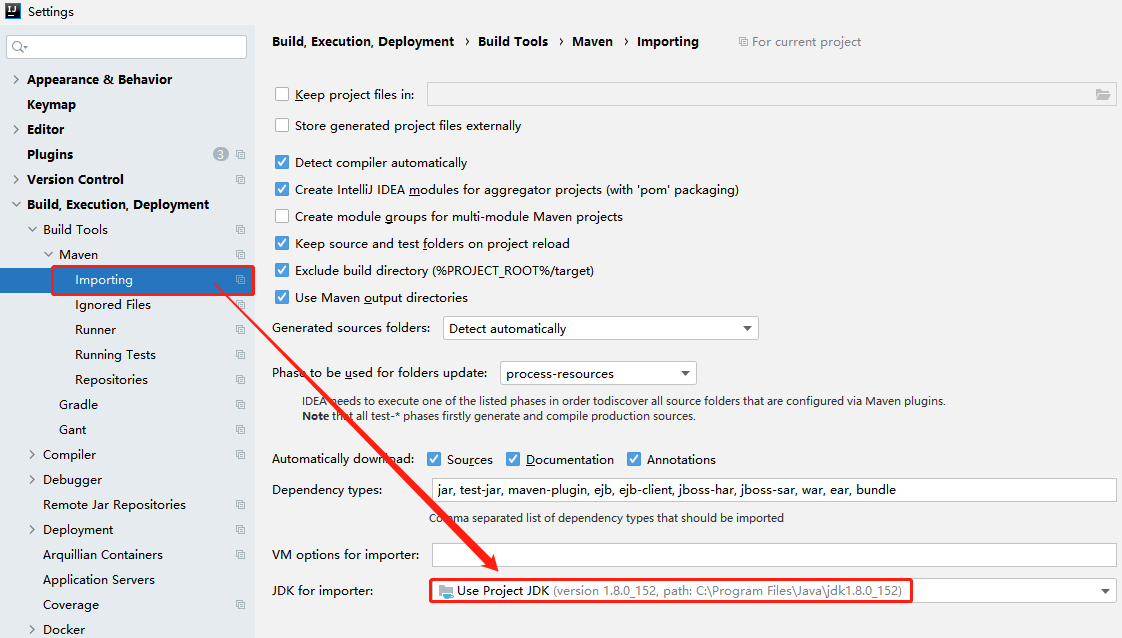Click the Dependency types text field
The width and height of the screenshot is (1122, 638).
pos(774,490)
